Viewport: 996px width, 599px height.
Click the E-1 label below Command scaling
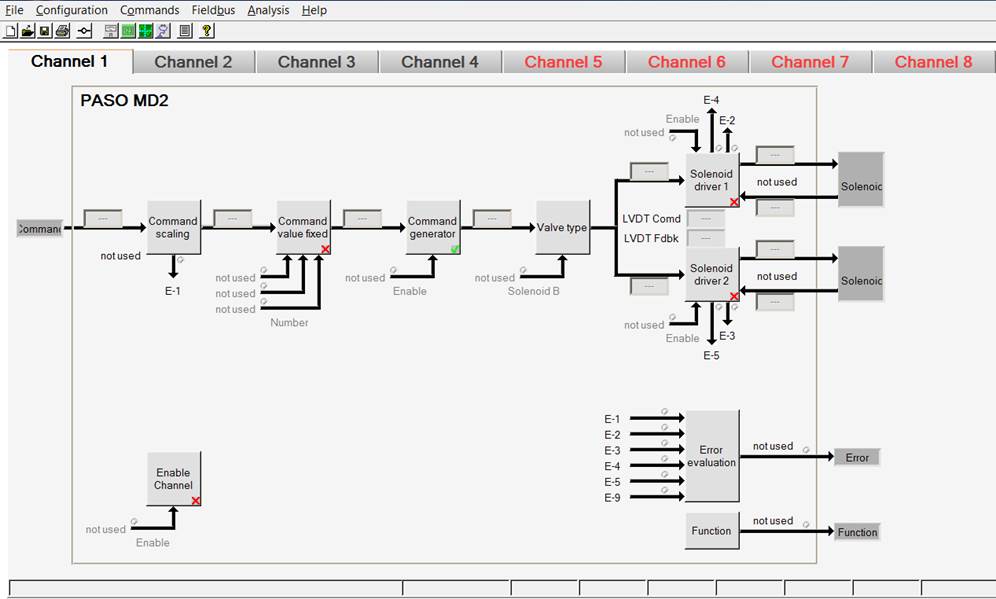pyautogui.click(x=173, y=291)
